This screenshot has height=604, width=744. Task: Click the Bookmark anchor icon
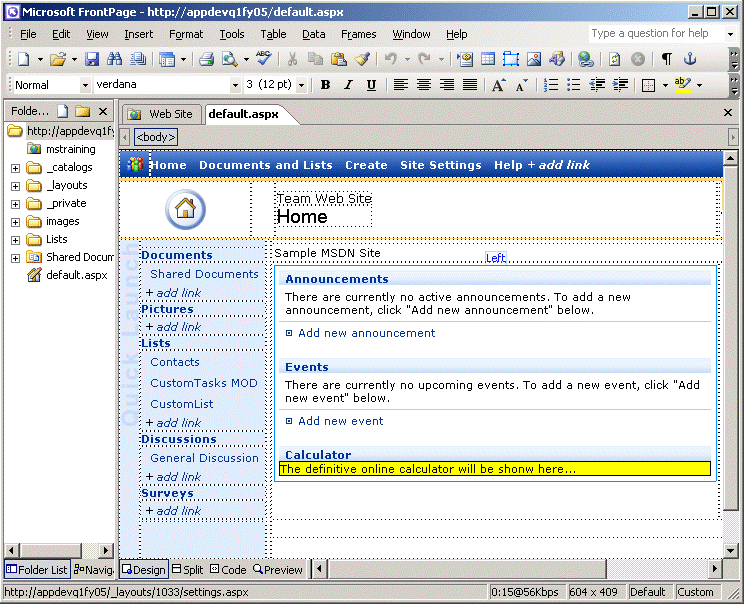689,59
